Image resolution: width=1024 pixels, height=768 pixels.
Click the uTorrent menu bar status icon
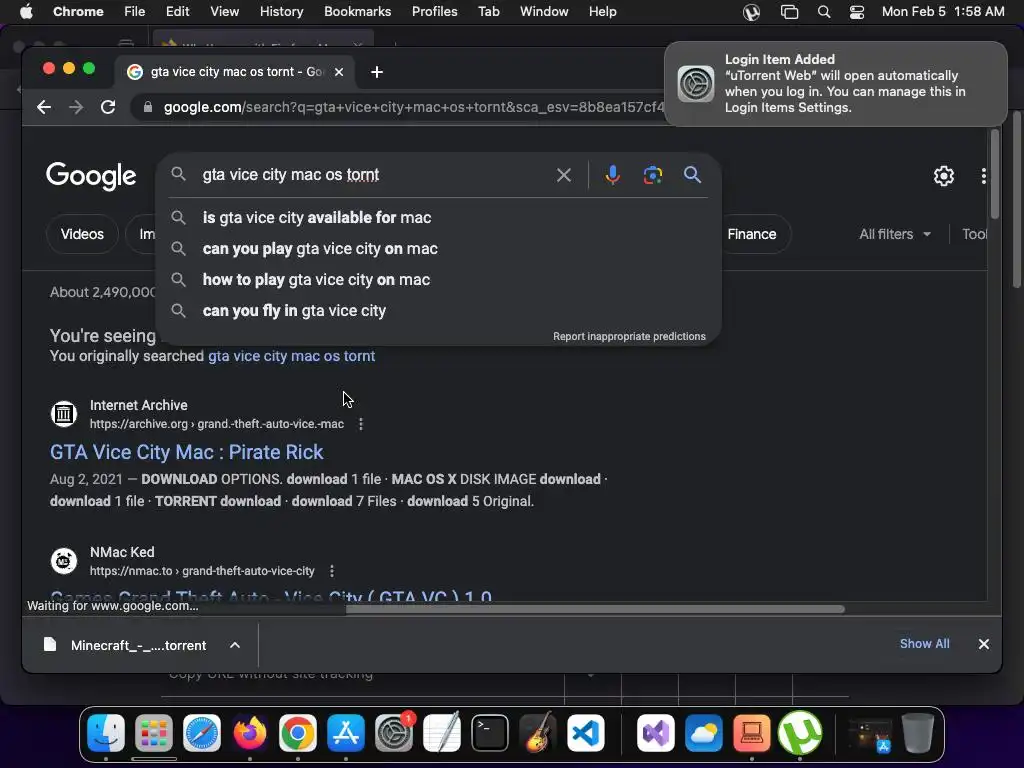point(751,12)
